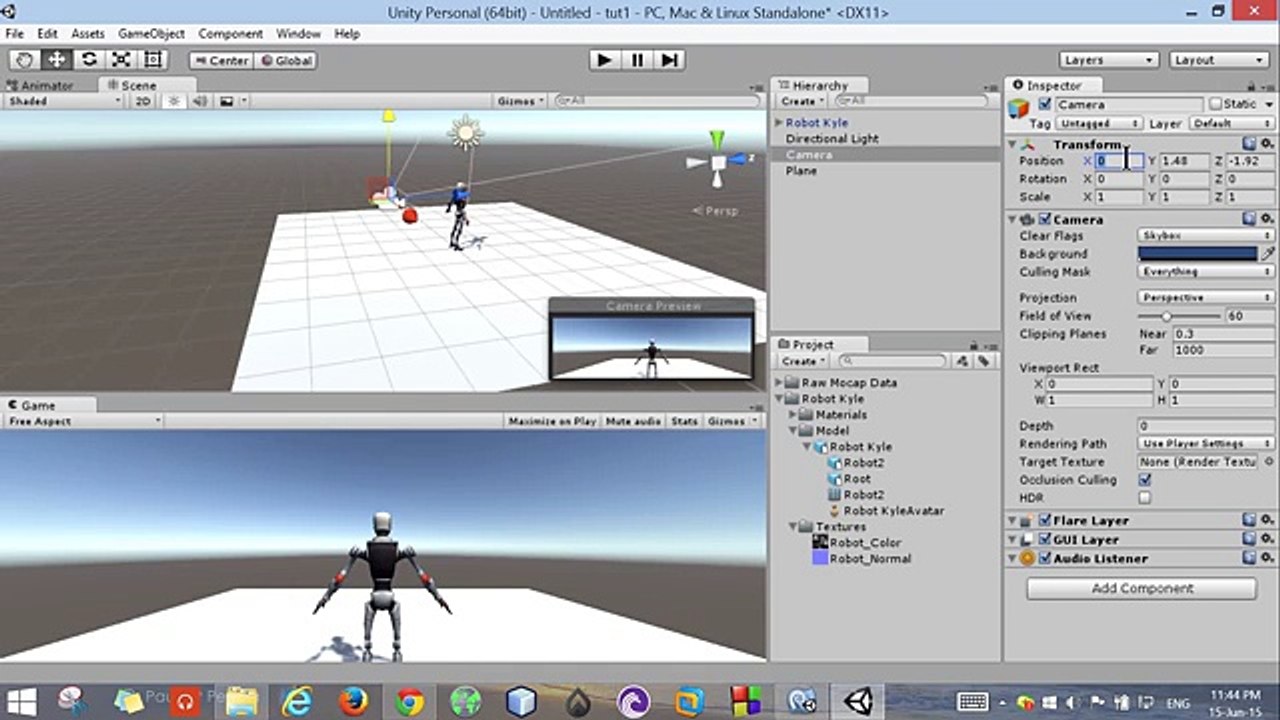Click the Add Component button
The image size is (1280, 720).
click(x=1142, y=588)
